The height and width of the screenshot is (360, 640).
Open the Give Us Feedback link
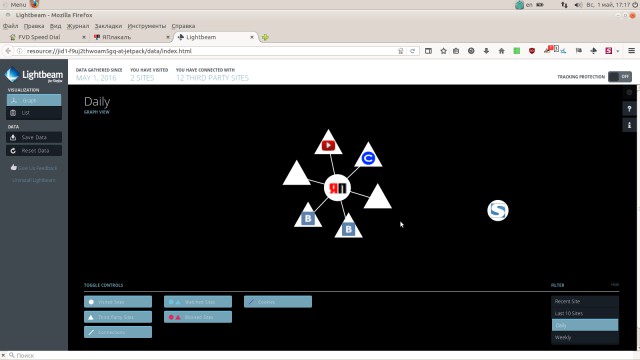[34, 168]
